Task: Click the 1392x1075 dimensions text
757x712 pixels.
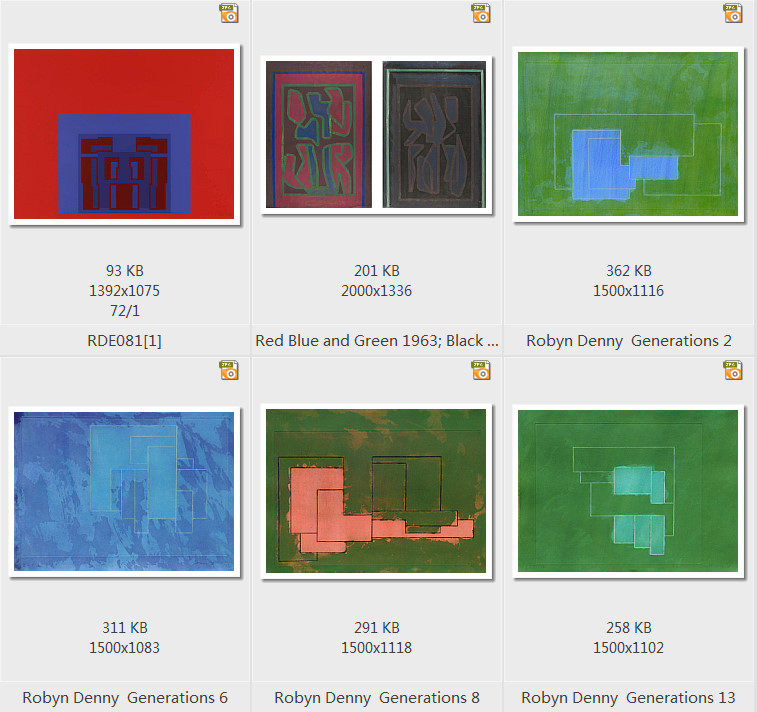Action: 125,291
